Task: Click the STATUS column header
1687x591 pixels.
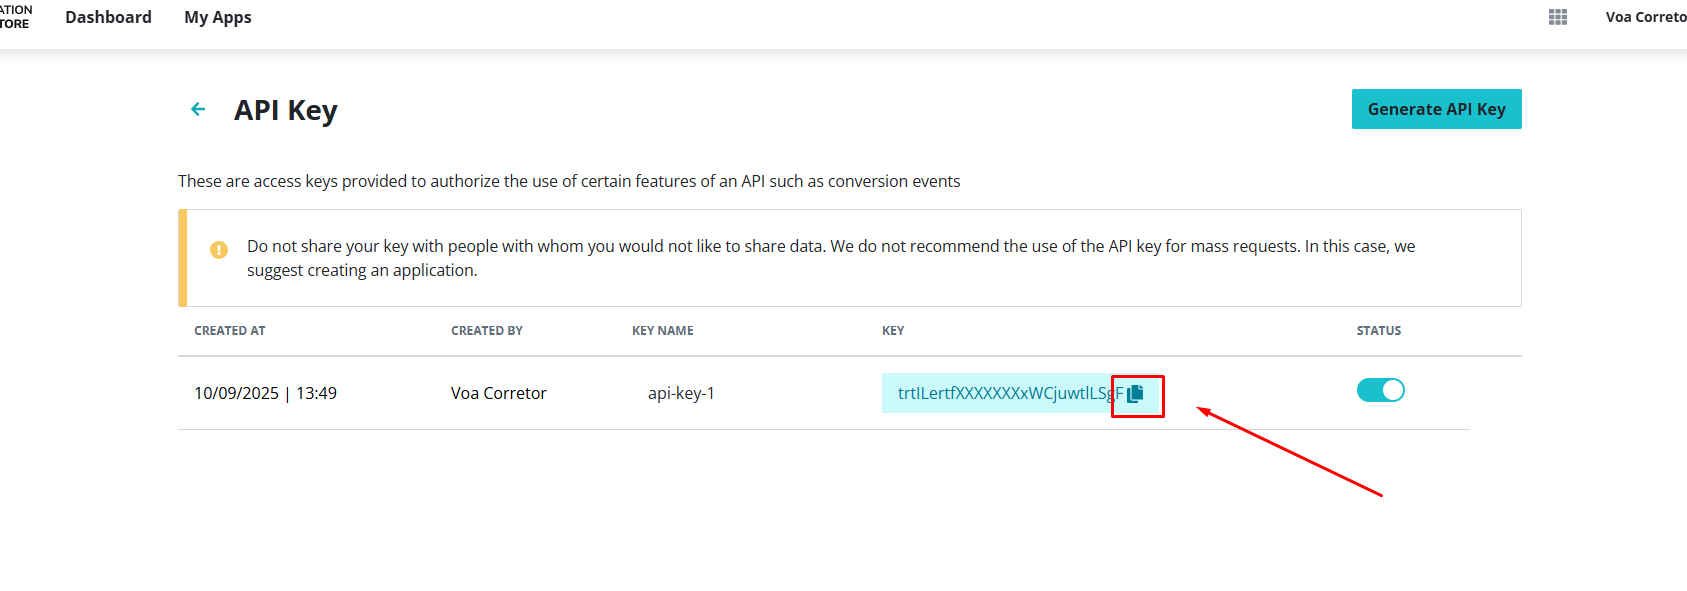Action: pyautogui.click(x=1378, y=331)
